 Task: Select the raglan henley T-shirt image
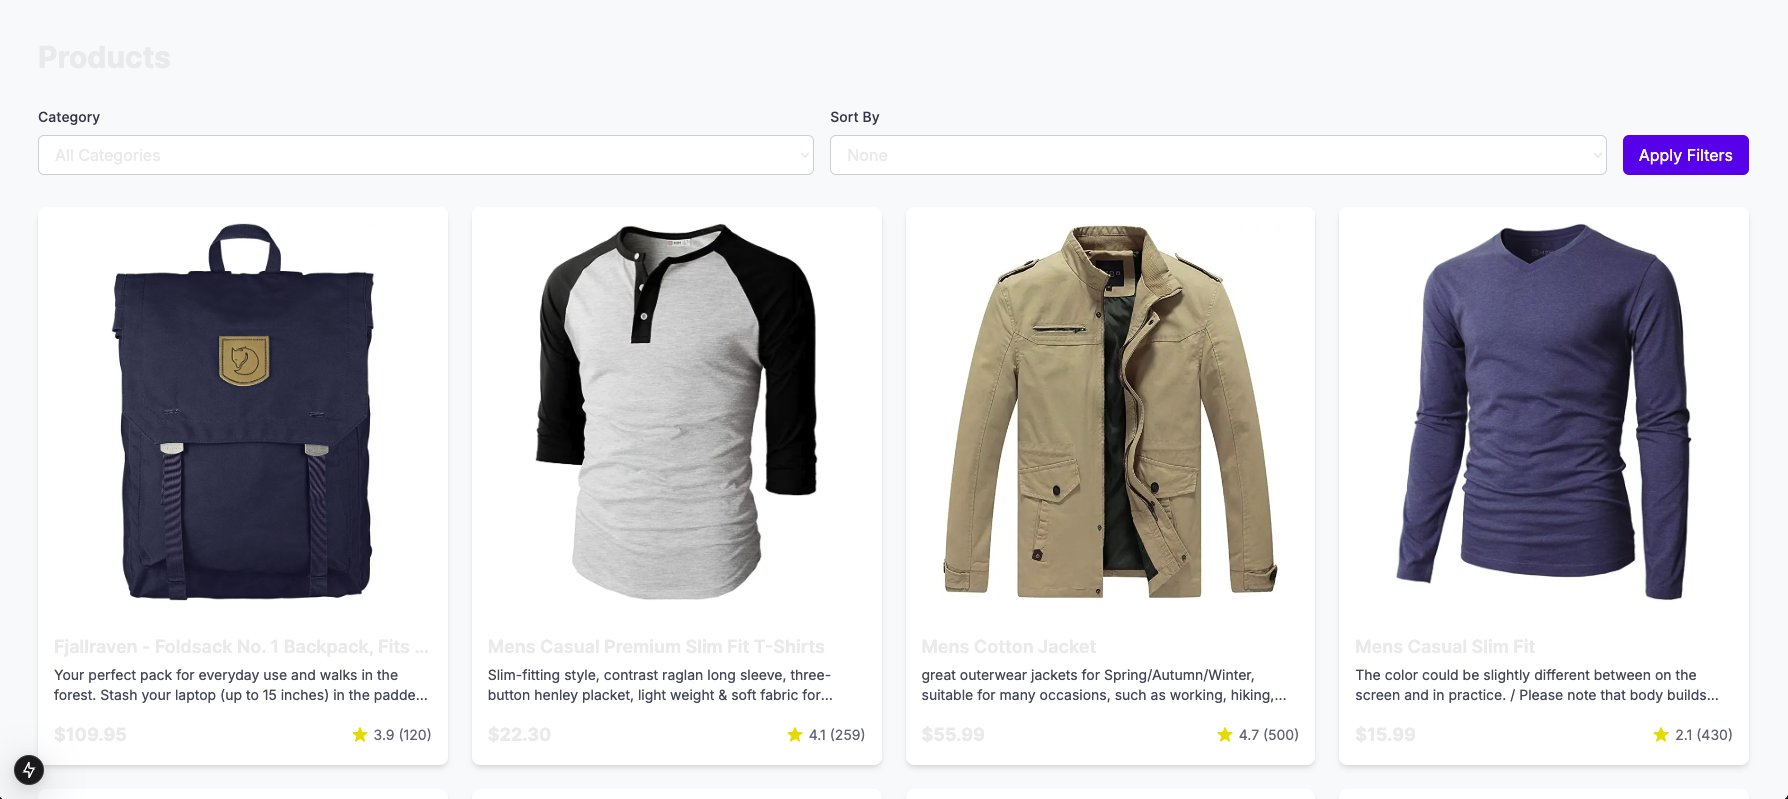(x=677, y=411)
